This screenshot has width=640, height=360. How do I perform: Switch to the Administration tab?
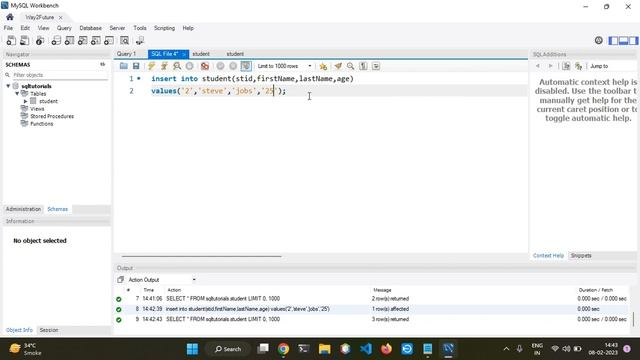pos(23,209)
